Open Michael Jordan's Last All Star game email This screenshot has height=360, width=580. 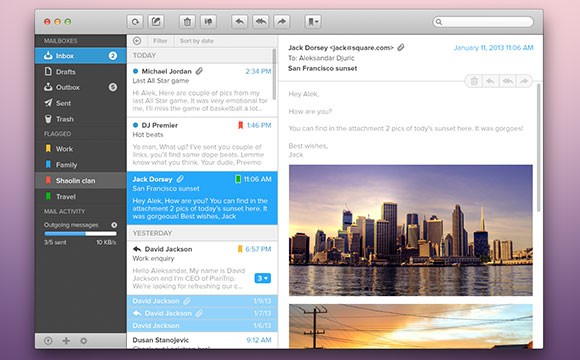202,90
